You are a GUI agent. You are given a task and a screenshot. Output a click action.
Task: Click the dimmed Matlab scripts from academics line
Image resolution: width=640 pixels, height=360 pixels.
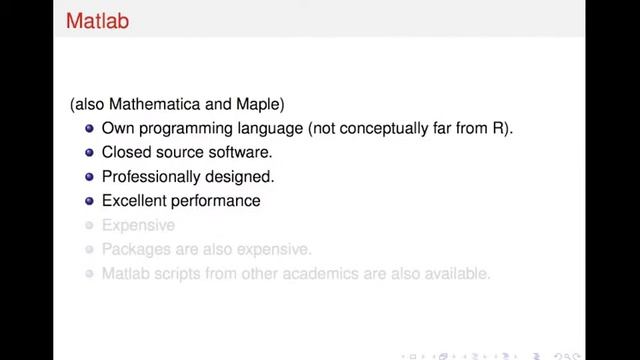(x=296, y=273)
